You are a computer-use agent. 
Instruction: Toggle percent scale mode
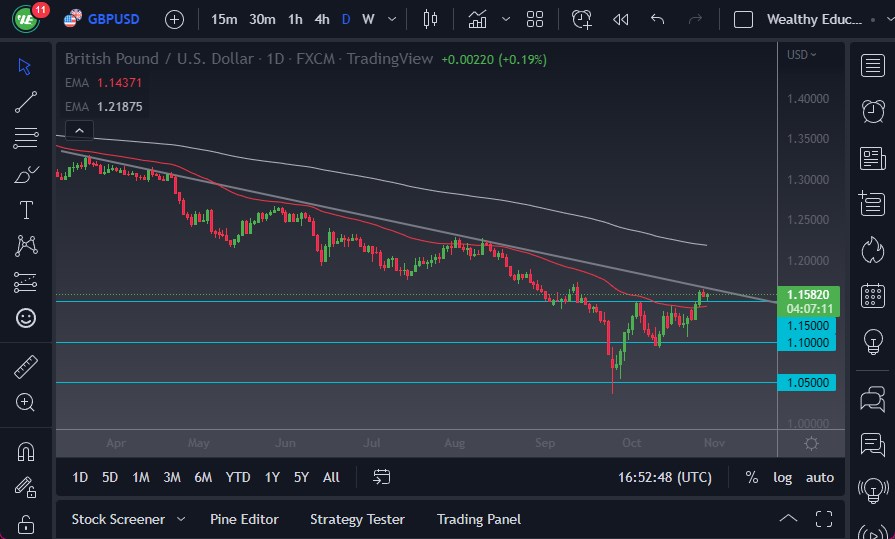click(751, 477)
